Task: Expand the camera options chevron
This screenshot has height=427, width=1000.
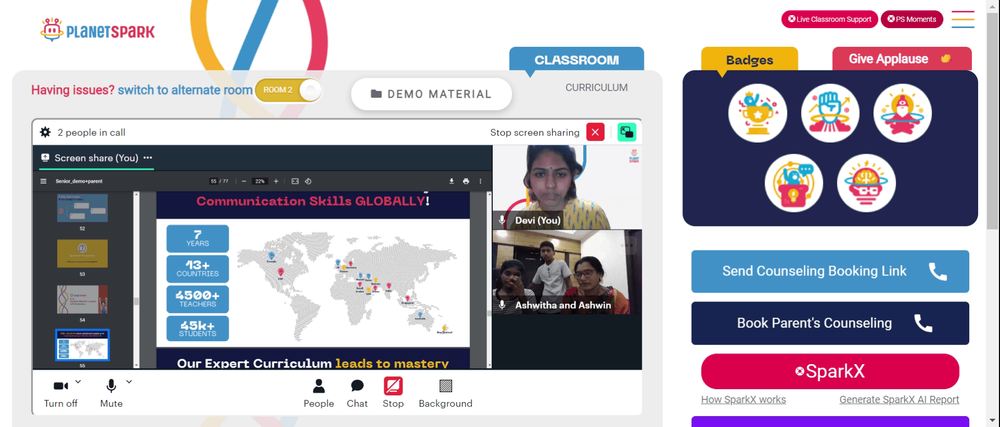Action: coord(78,381)
